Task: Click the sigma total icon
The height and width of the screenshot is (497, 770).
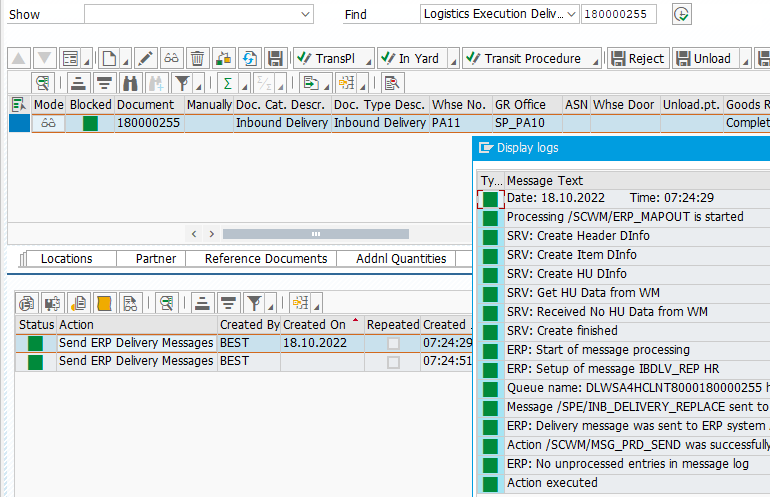Action: [x=228, y=83]
